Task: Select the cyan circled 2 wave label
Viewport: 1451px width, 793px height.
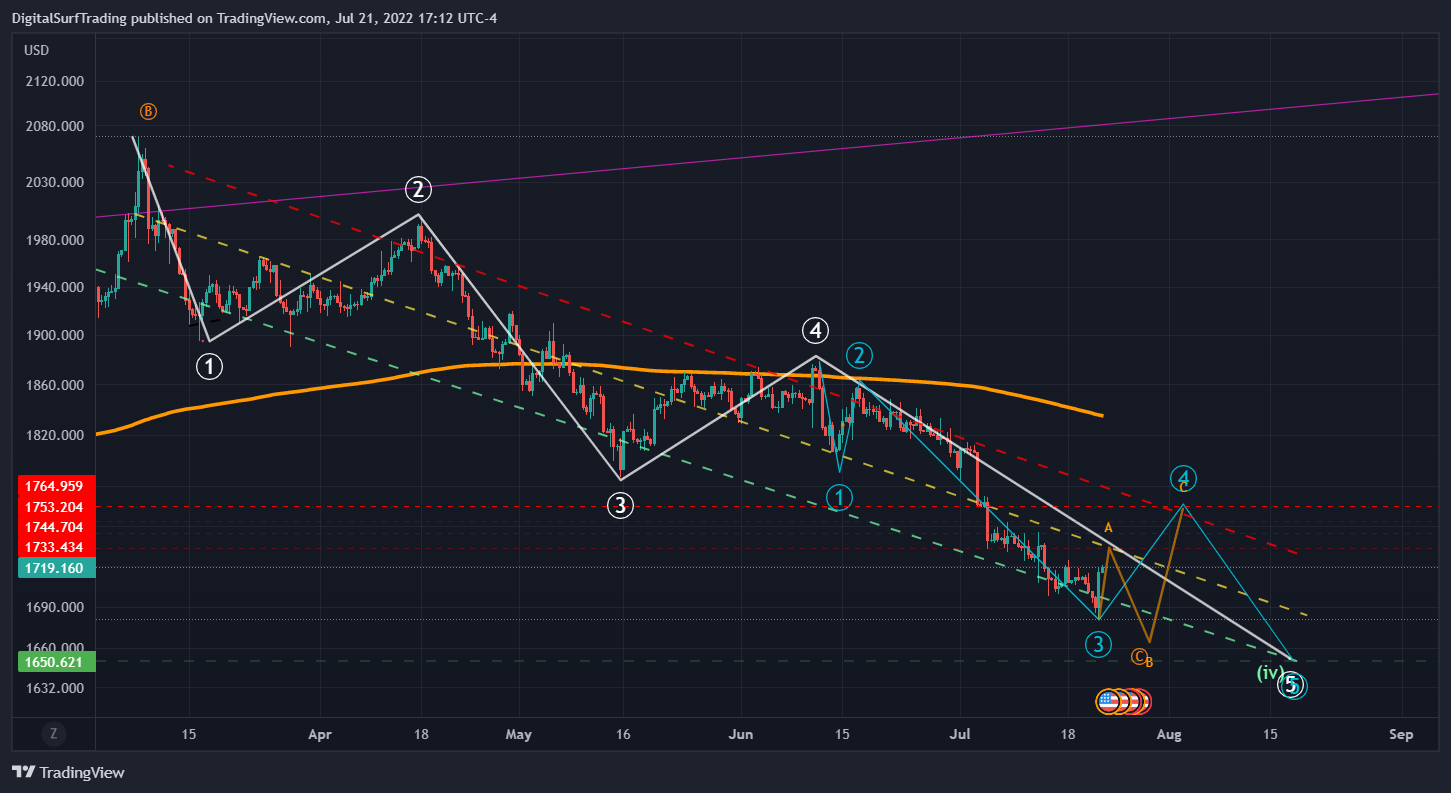Action: pos(859,354)
